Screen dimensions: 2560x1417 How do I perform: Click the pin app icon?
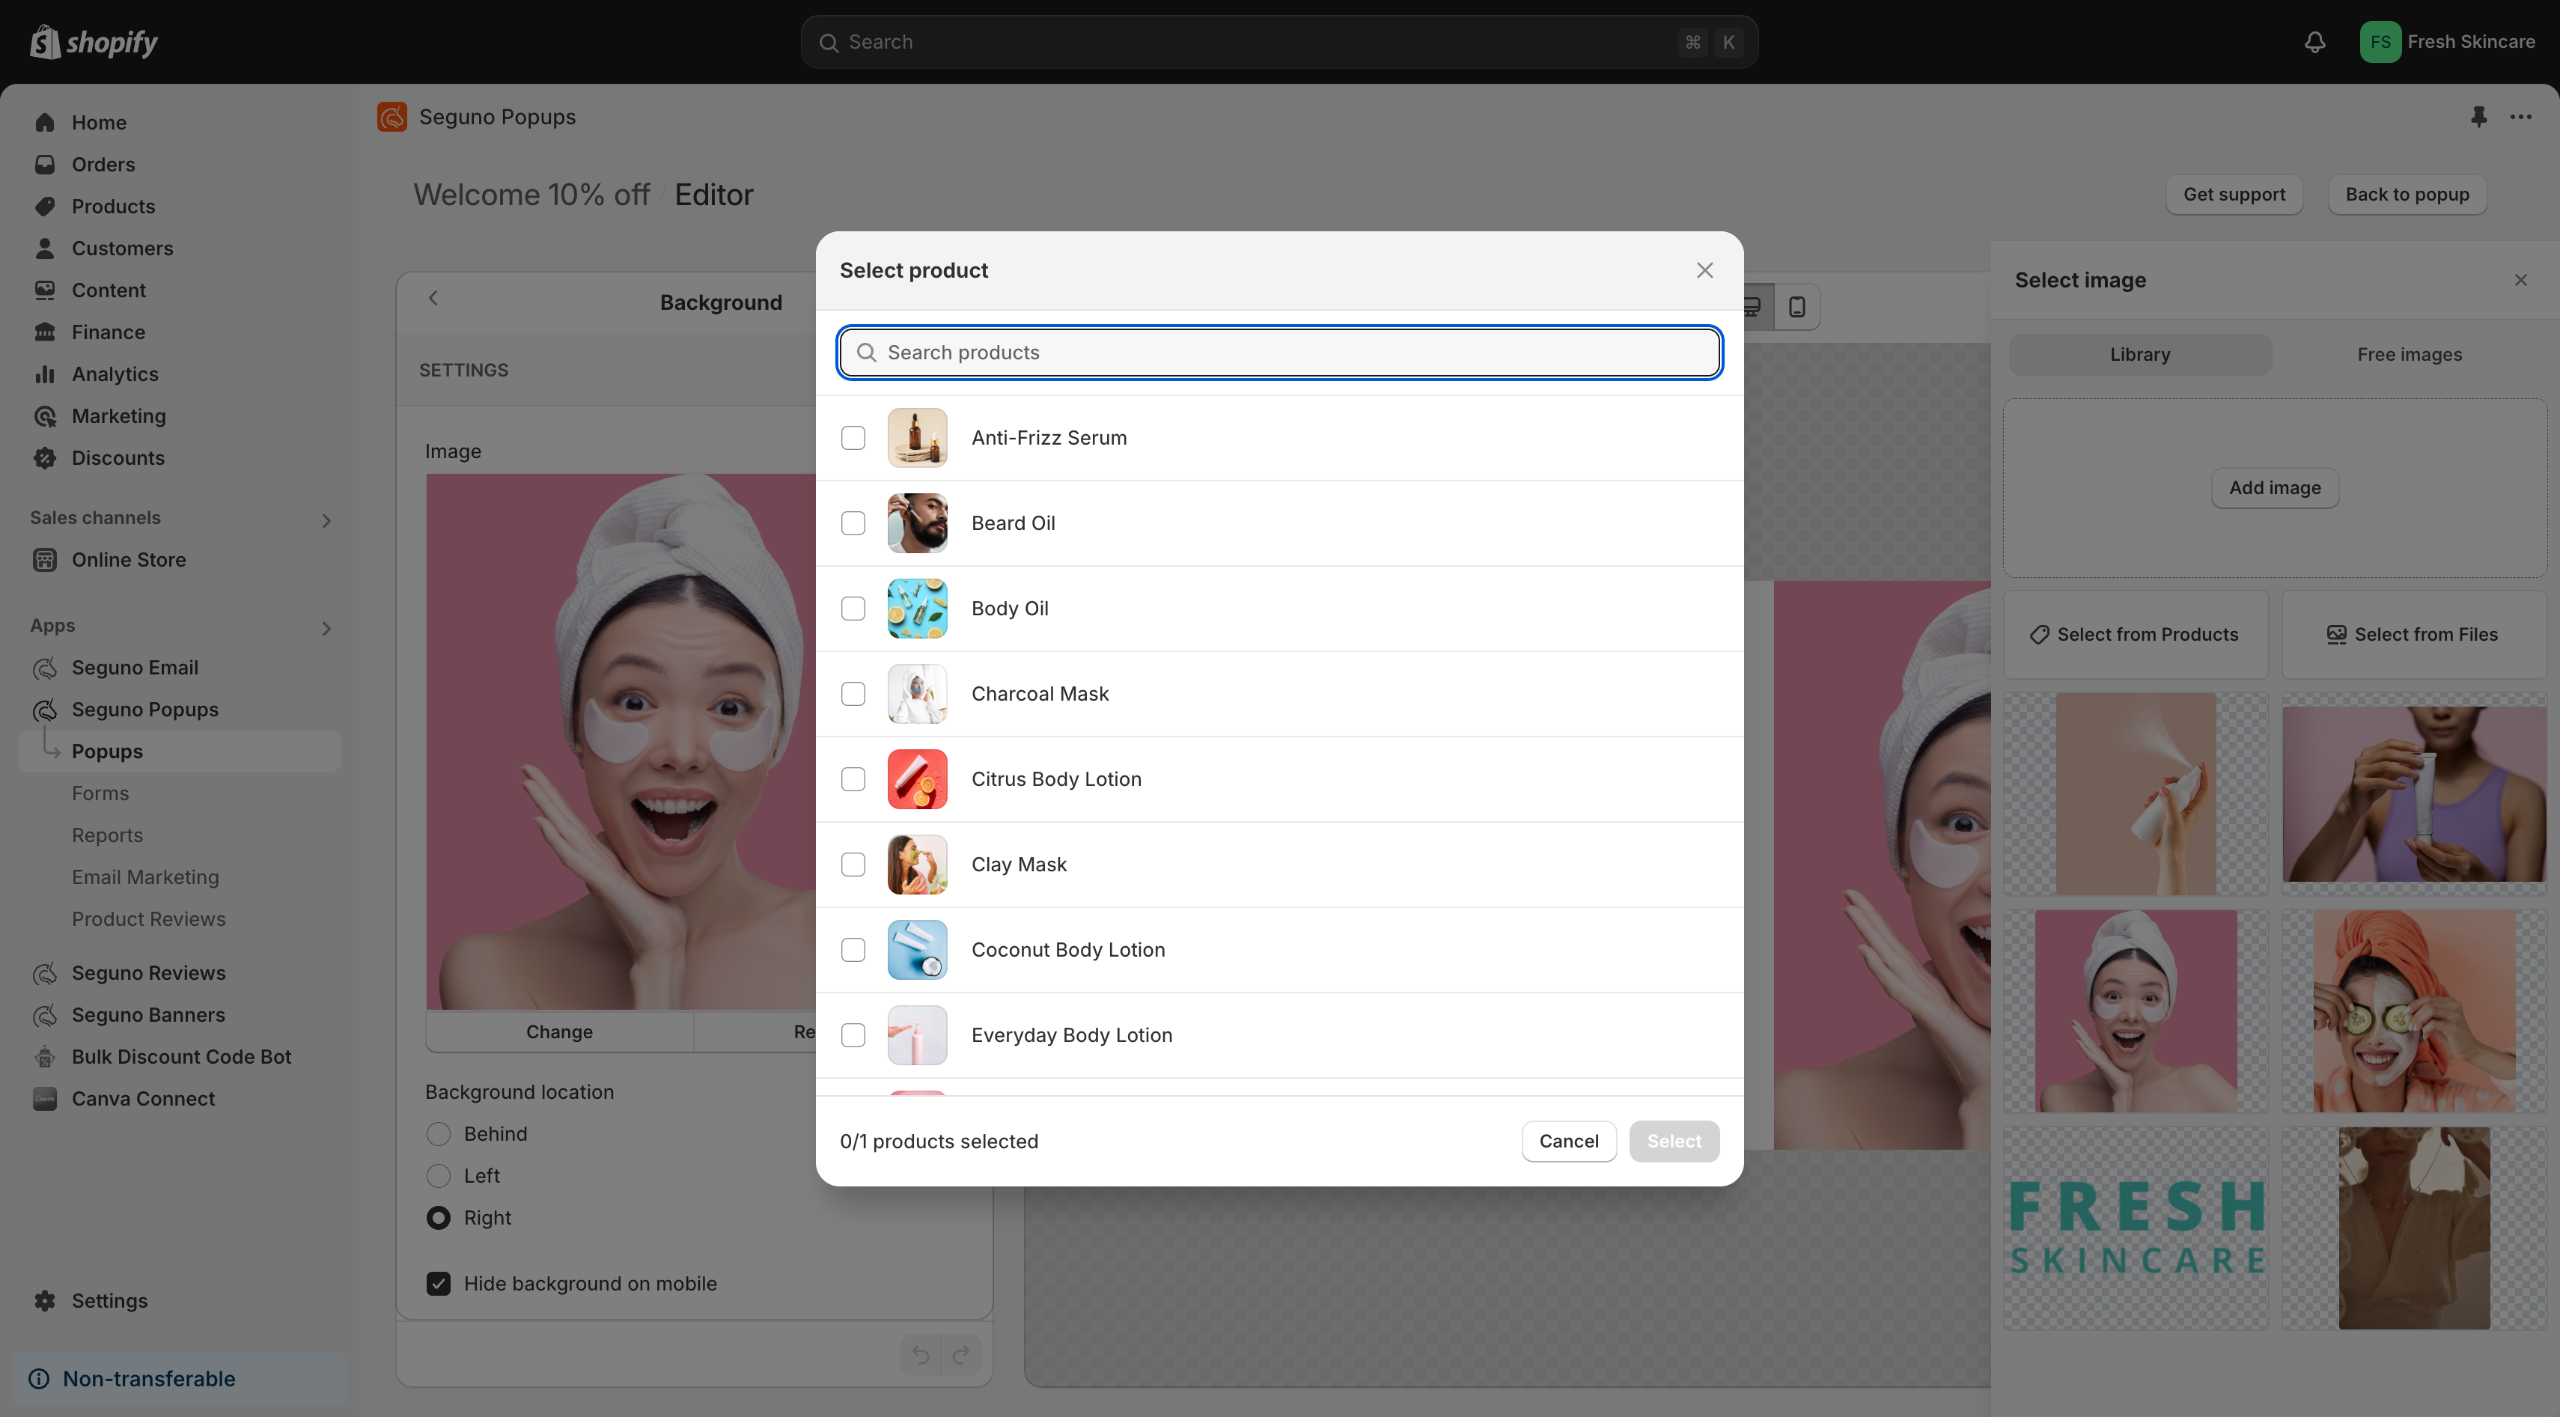pyautogui.click(x=2479, y=117)
